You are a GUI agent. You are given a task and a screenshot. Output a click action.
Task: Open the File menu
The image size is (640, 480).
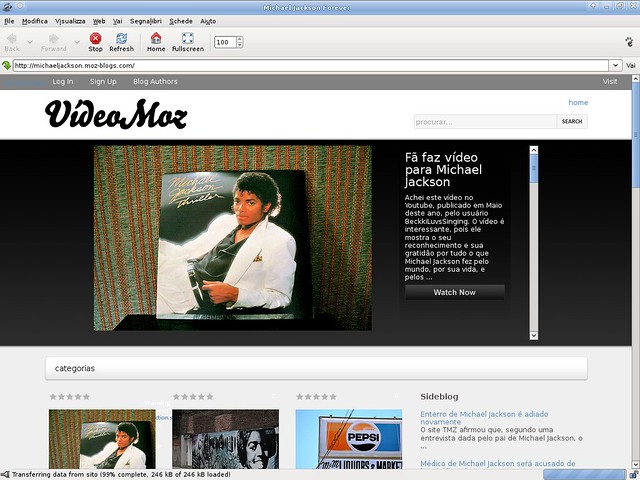[x=9, y=21]
